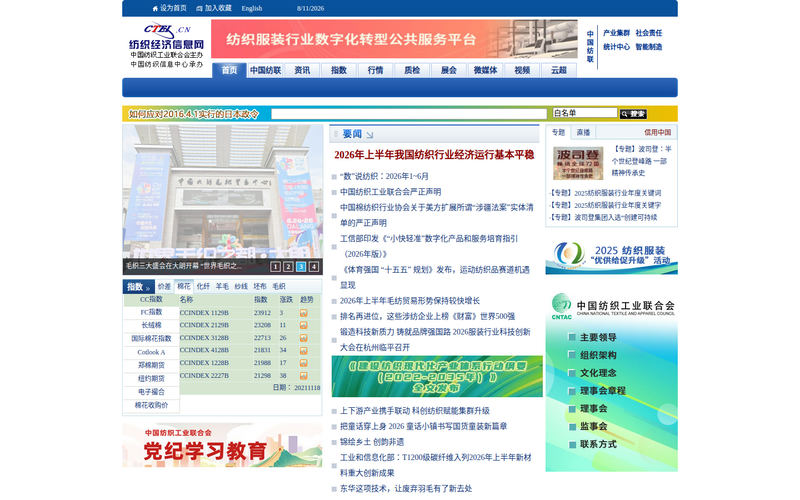
Task: Open the 指数 navigation tab
Action: coord(339,70)
